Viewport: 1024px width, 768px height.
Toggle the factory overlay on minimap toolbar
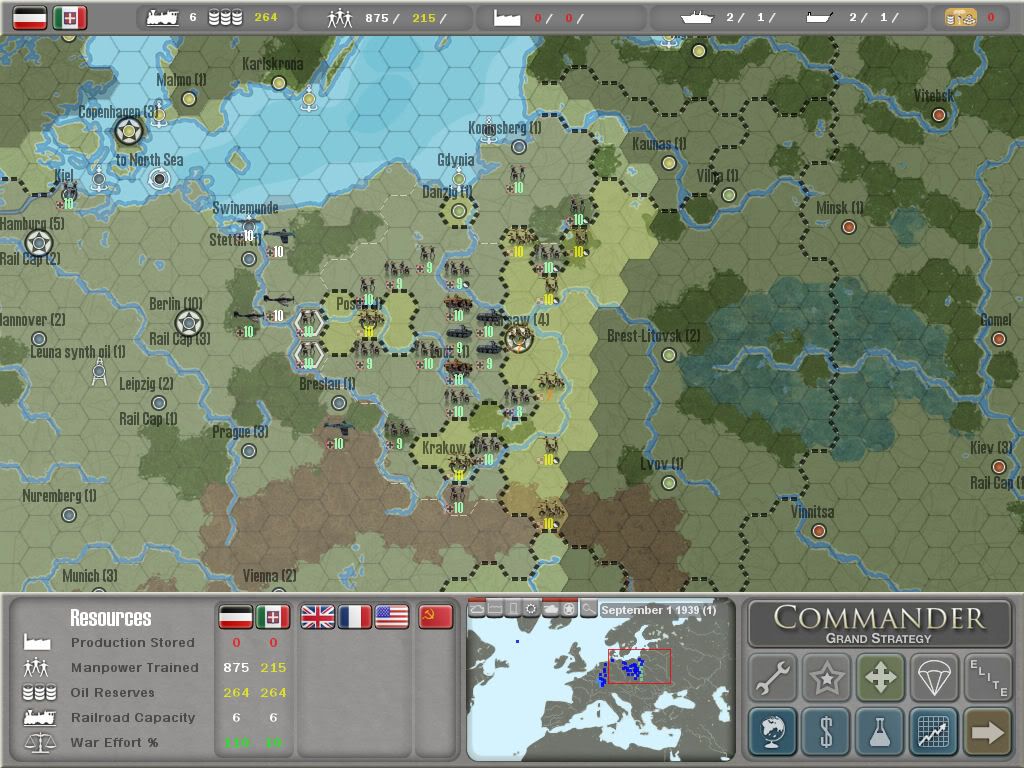point(495,609)
